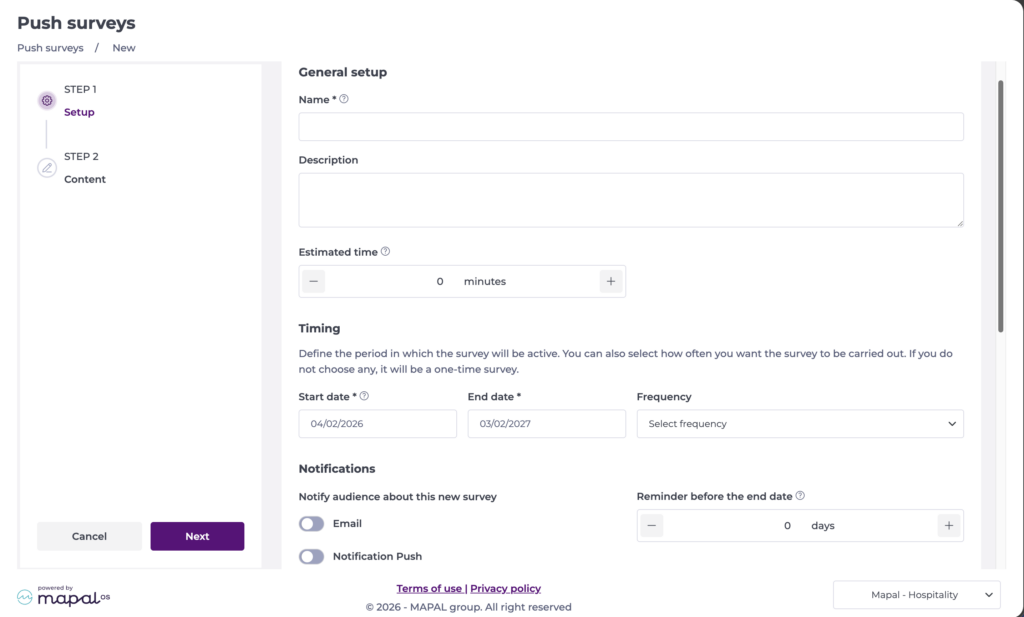Decrease estimated time with minus button
The width and height of the screenshot is (1024, 617).
(314, 281)
